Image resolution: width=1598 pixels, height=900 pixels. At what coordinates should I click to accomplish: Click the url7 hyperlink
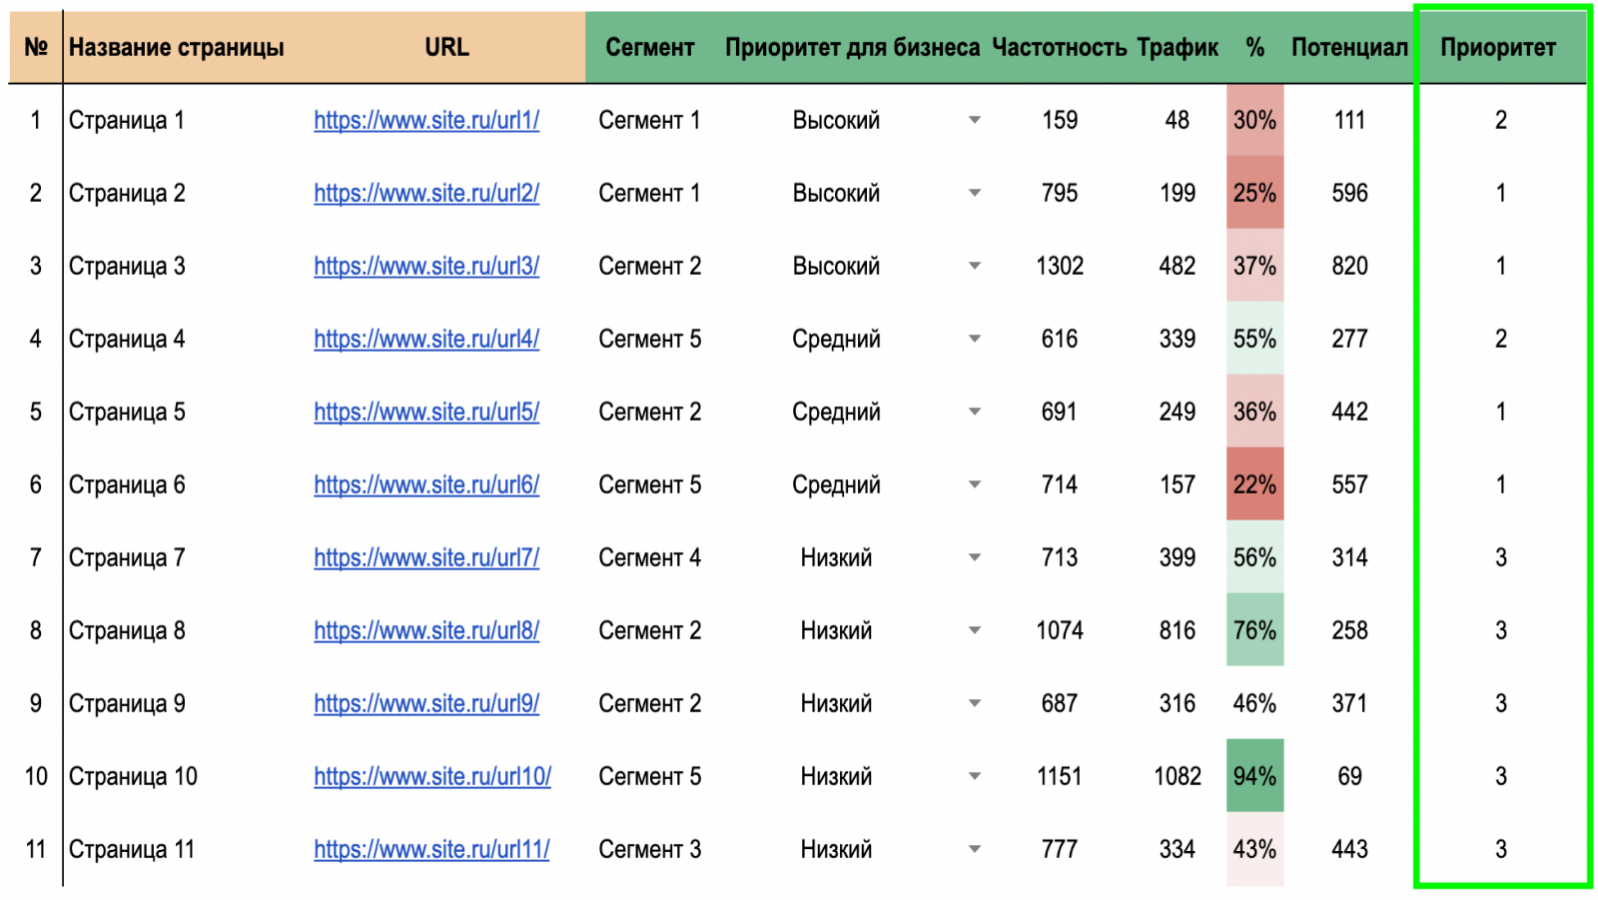426,559
